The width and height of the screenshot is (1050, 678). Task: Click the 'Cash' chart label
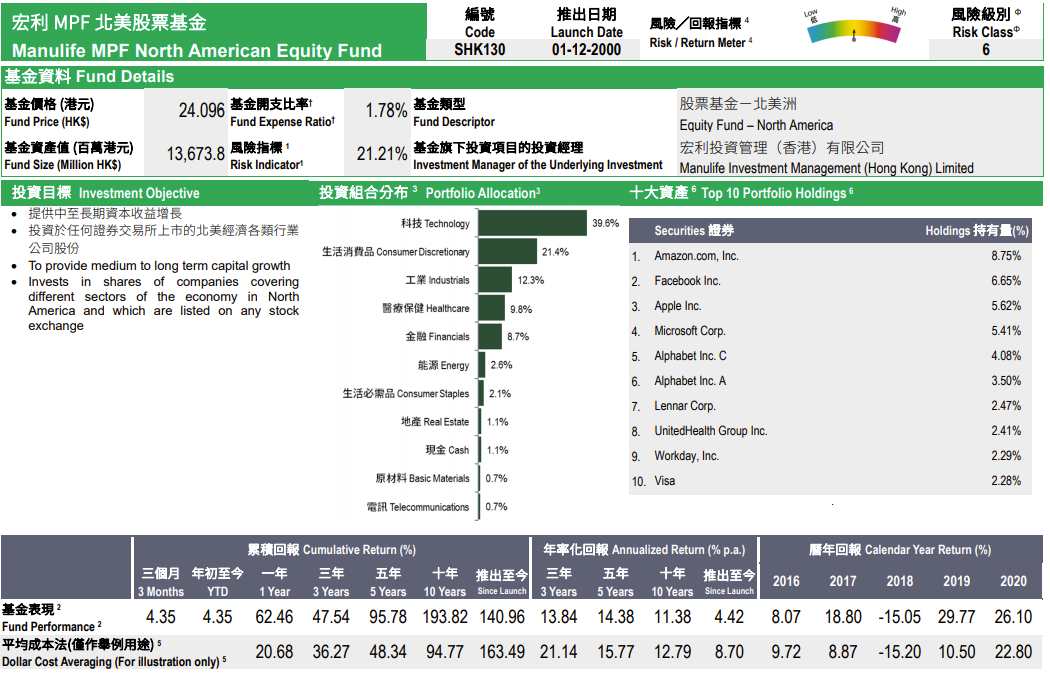click(x=447, y=450)
